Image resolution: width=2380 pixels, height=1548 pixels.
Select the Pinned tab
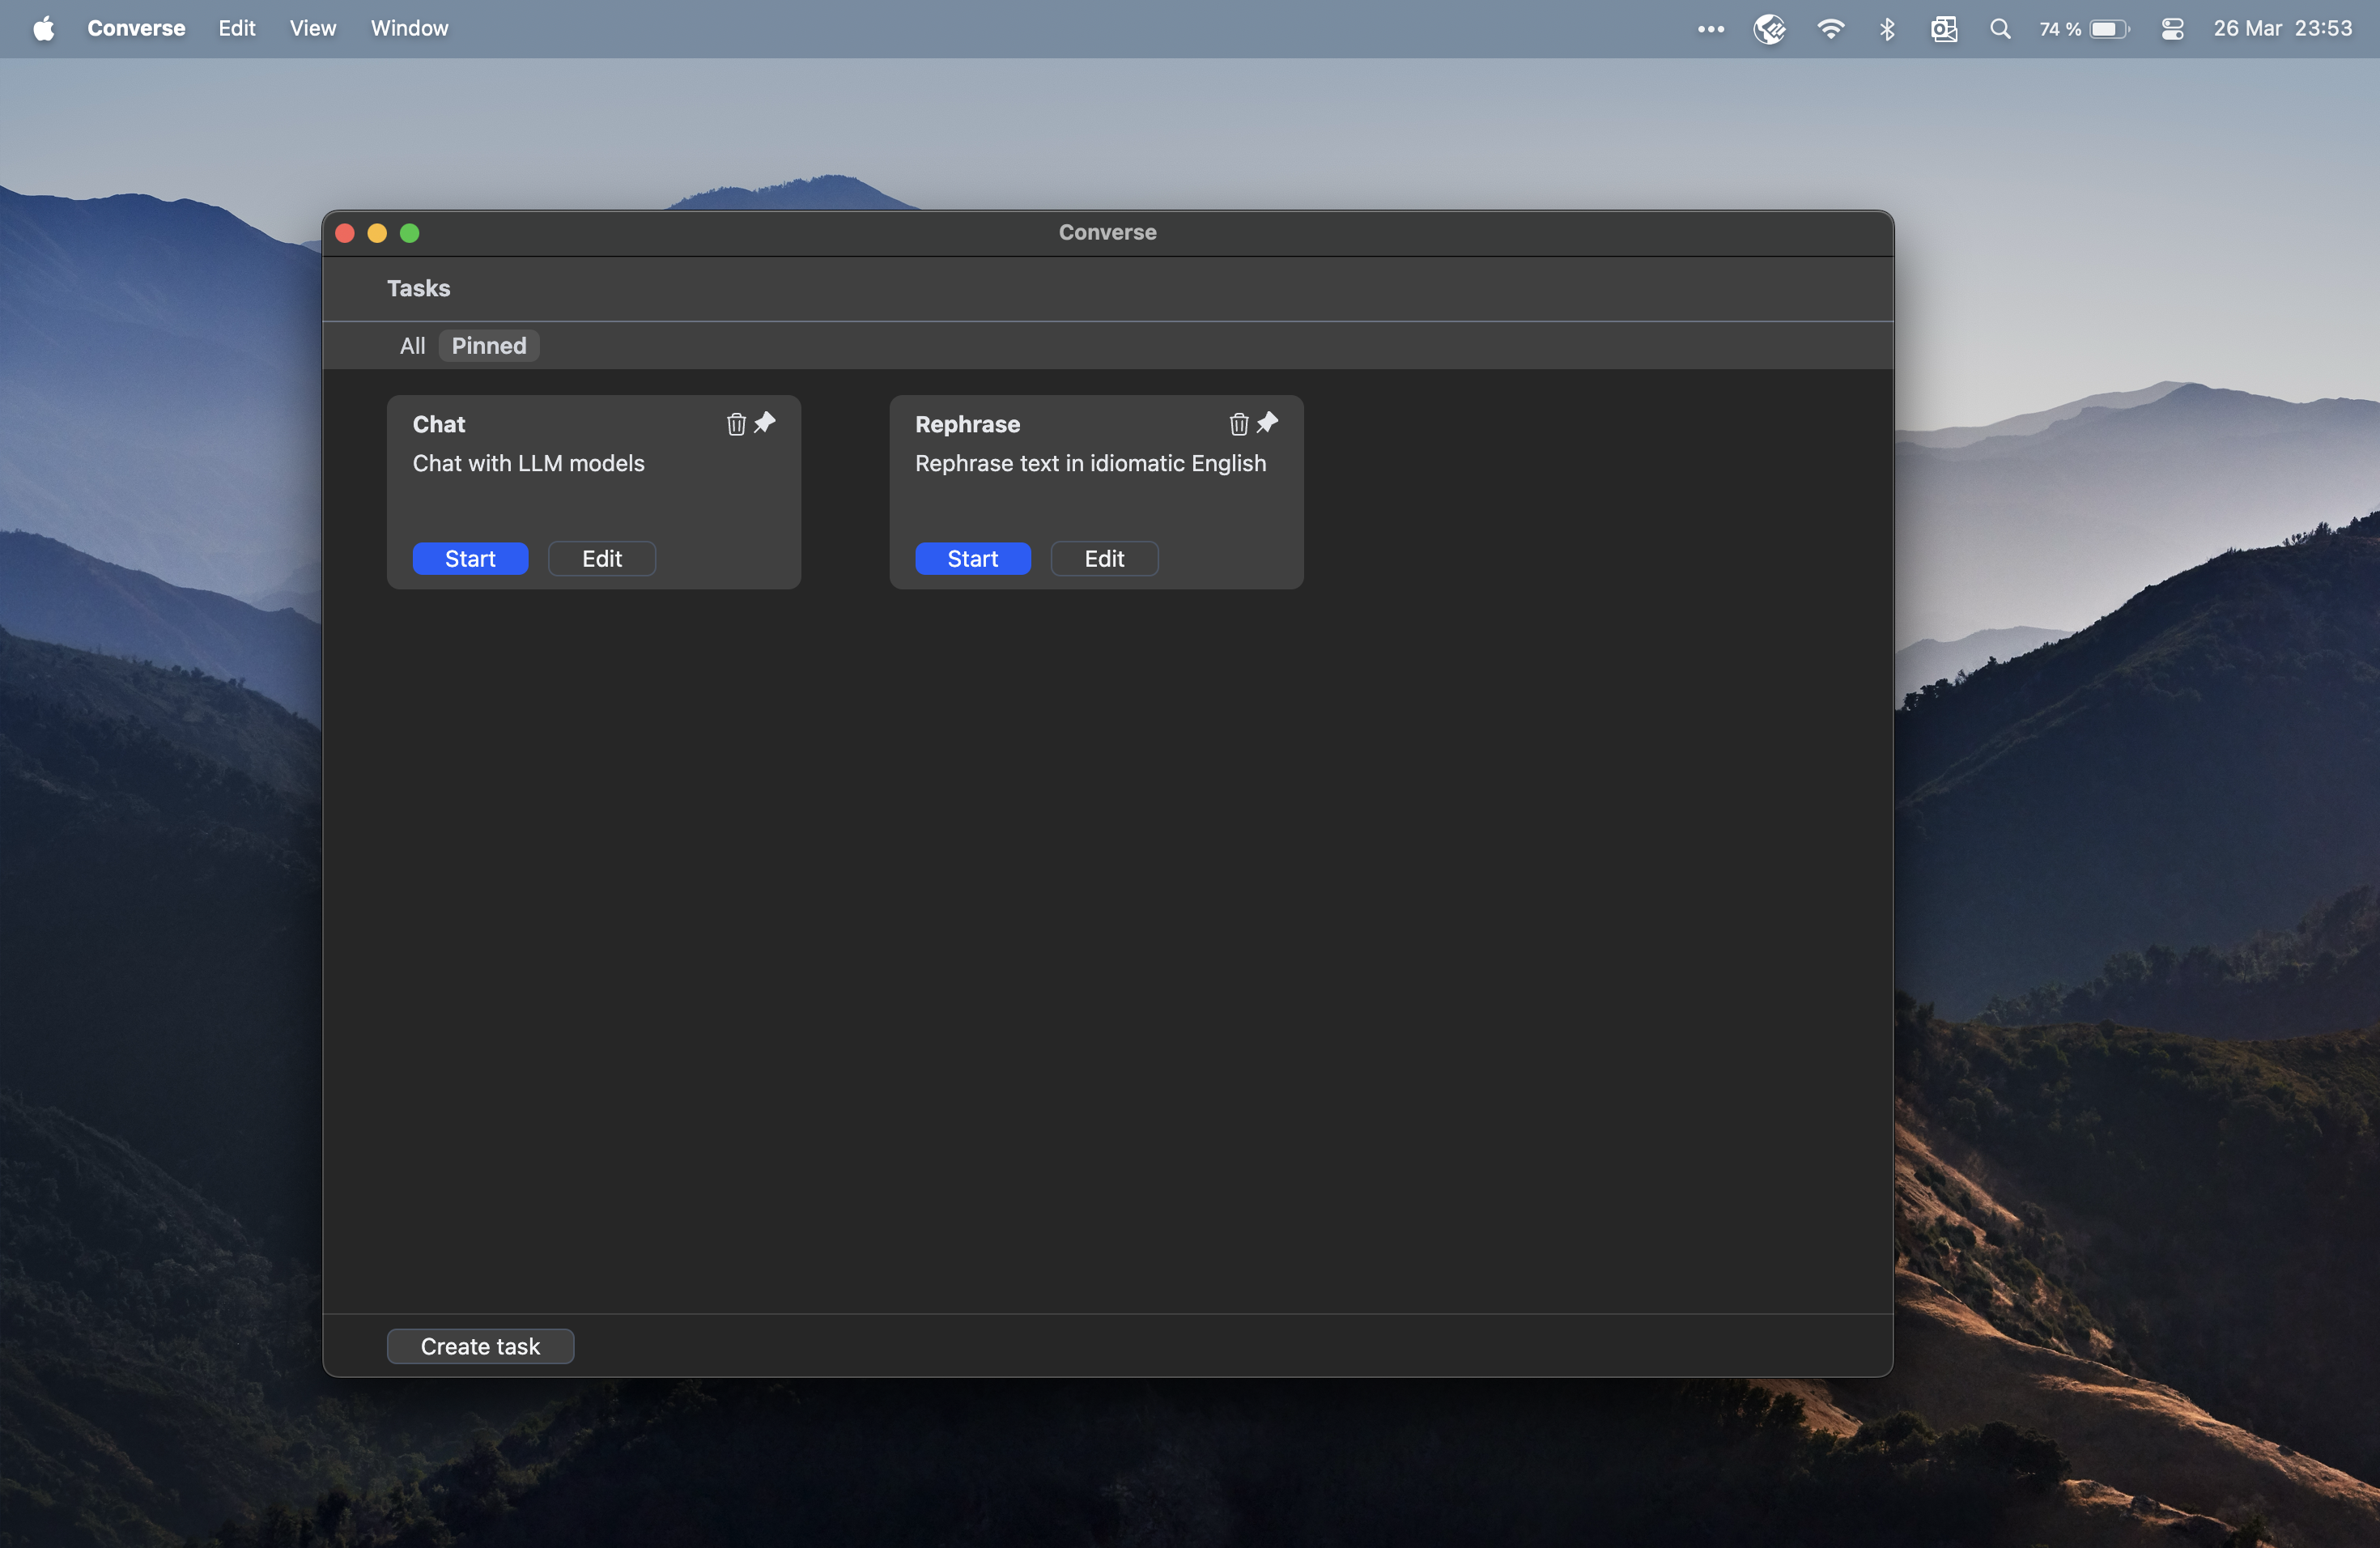coord(489,346)
